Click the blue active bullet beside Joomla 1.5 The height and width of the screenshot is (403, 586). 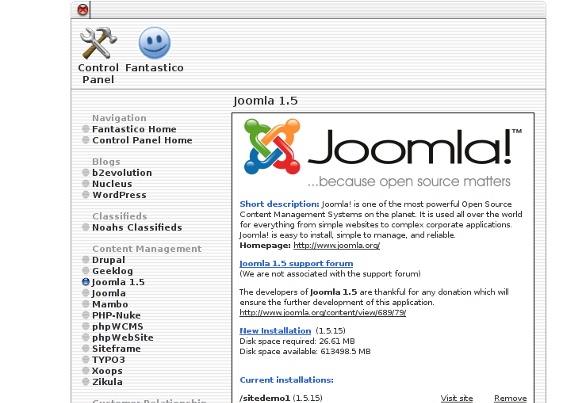pos(86,282)
